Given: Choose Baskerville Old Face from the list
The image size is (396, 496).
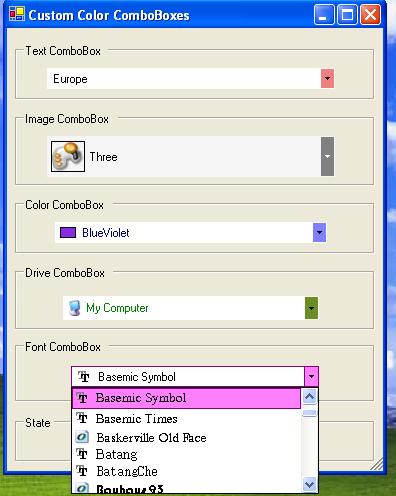Looking at the screenshot, I should pyautogui.click(x=186, y=437).
